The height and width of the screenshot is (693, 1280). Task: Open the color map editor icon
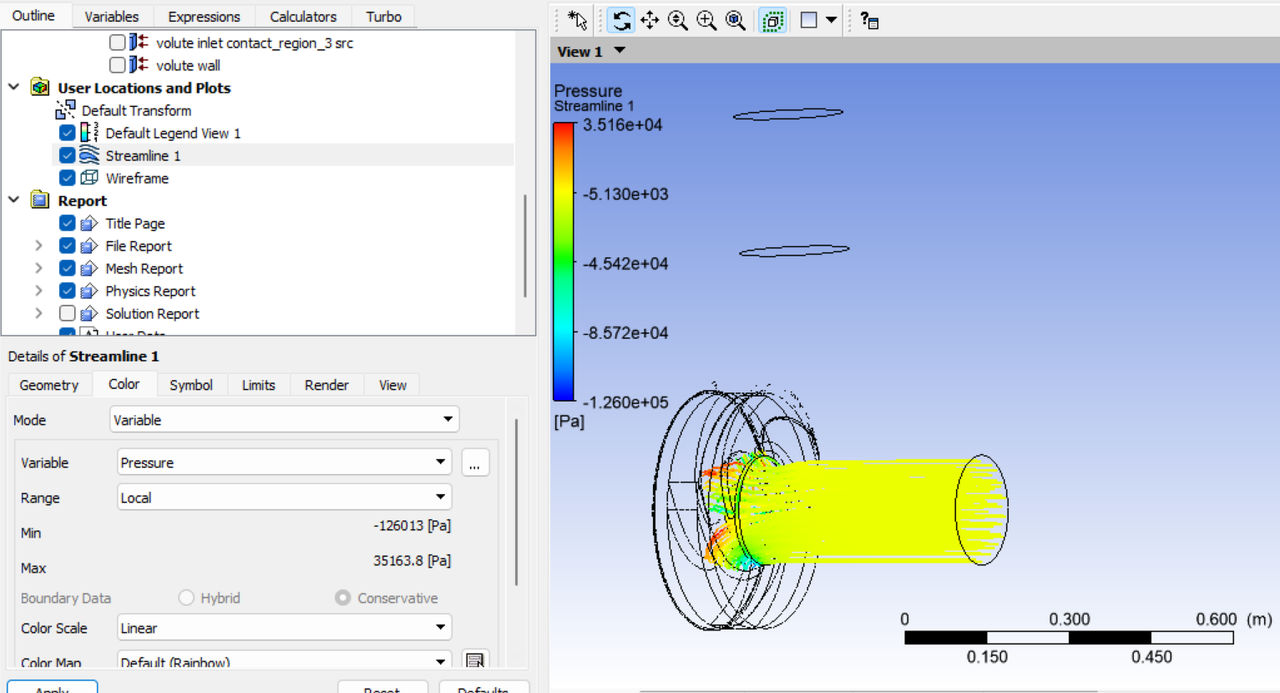tap(475, 661)
